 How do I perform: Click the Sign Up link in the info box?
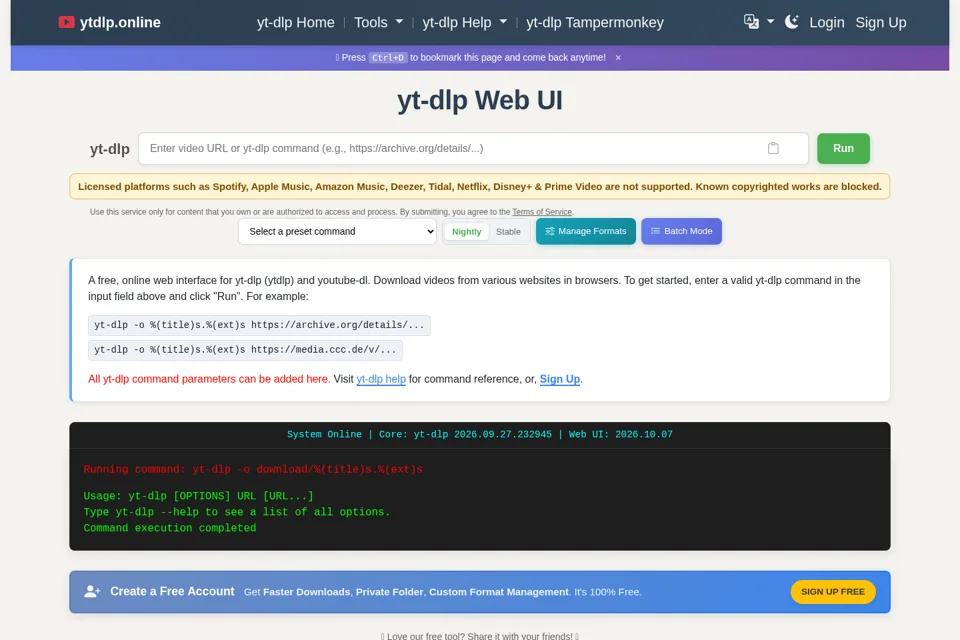pyautogui.click(x=560, y=379)
